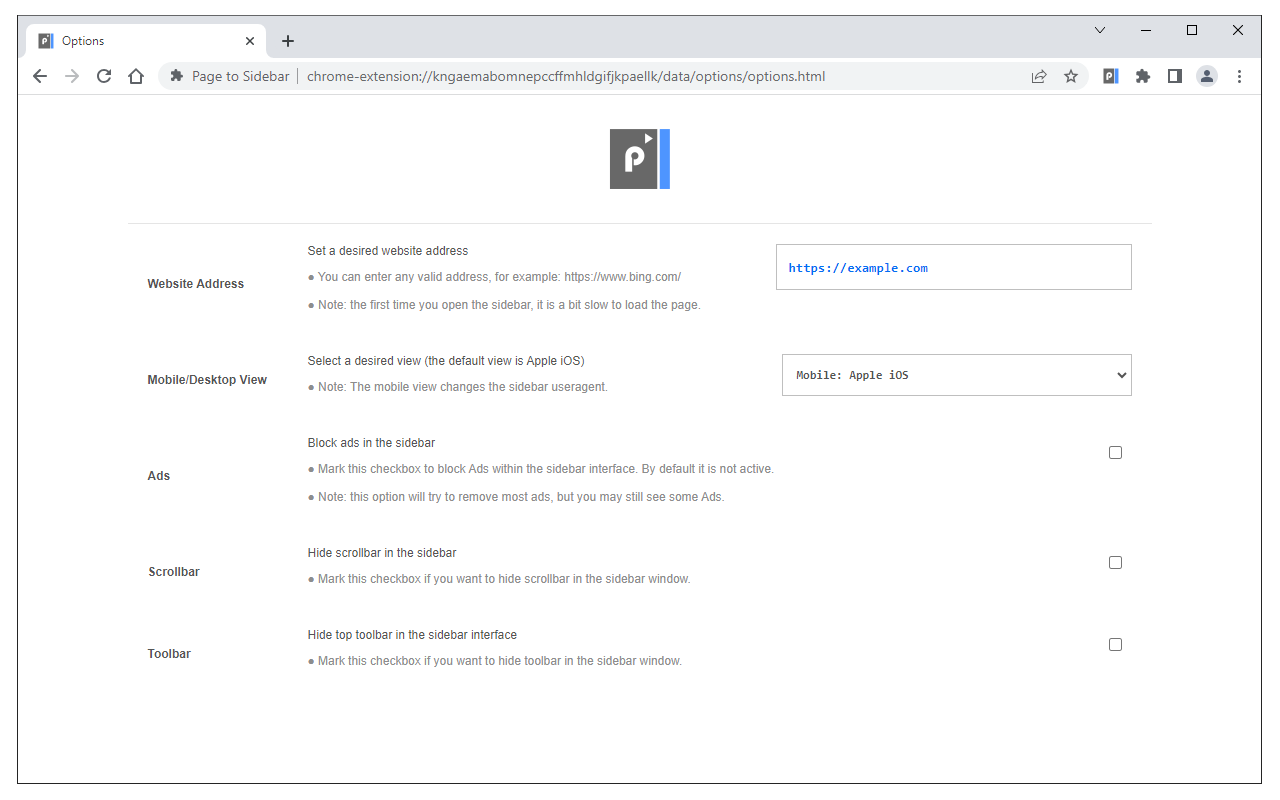Click 'Select a desired view' description text
This screenshot has height=800, width=1280.
(x=446, y=361)
